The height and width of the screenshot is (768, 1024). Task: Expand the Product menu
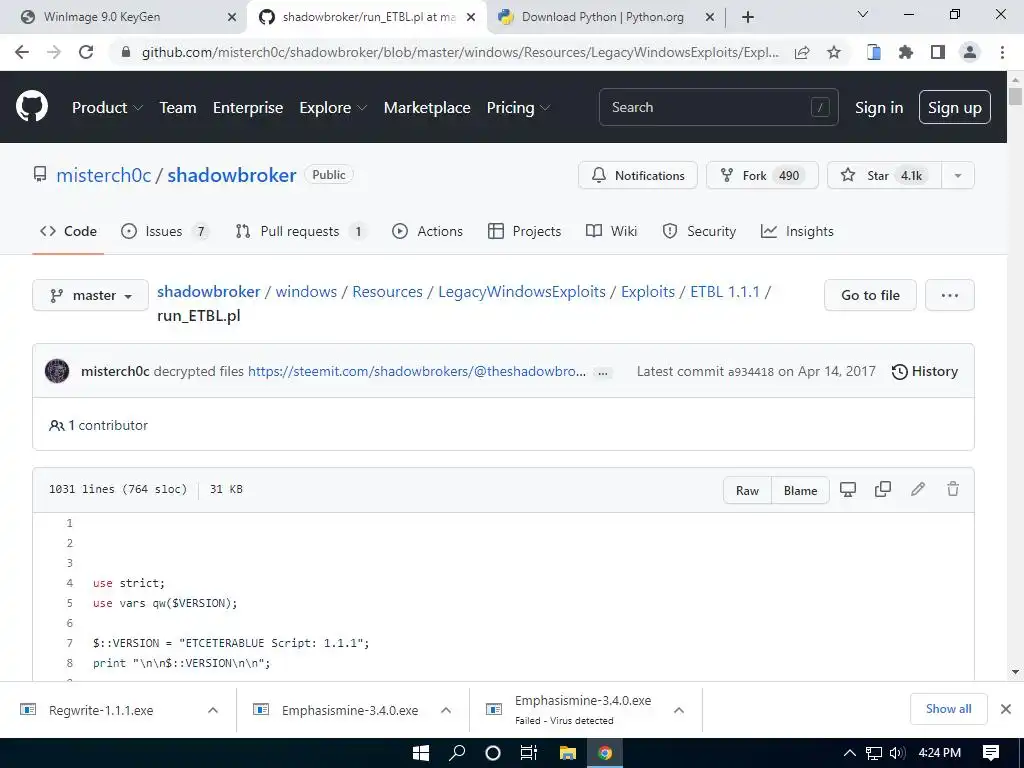point(107,107)
